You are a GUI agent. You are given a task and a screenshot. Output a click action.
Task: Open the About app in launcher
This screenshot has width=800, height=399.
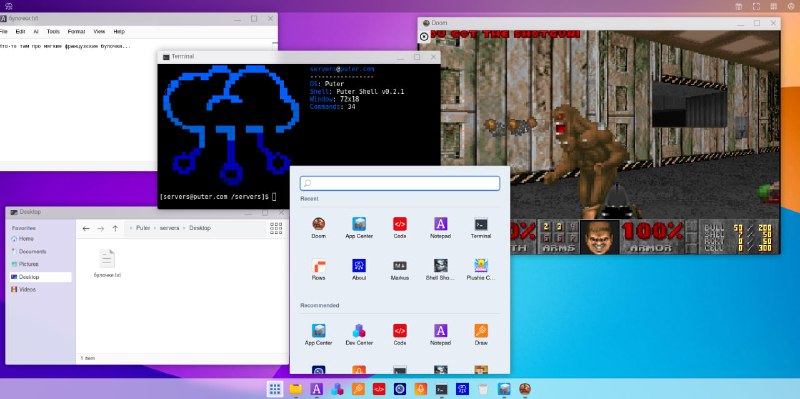tap(359, 269)
